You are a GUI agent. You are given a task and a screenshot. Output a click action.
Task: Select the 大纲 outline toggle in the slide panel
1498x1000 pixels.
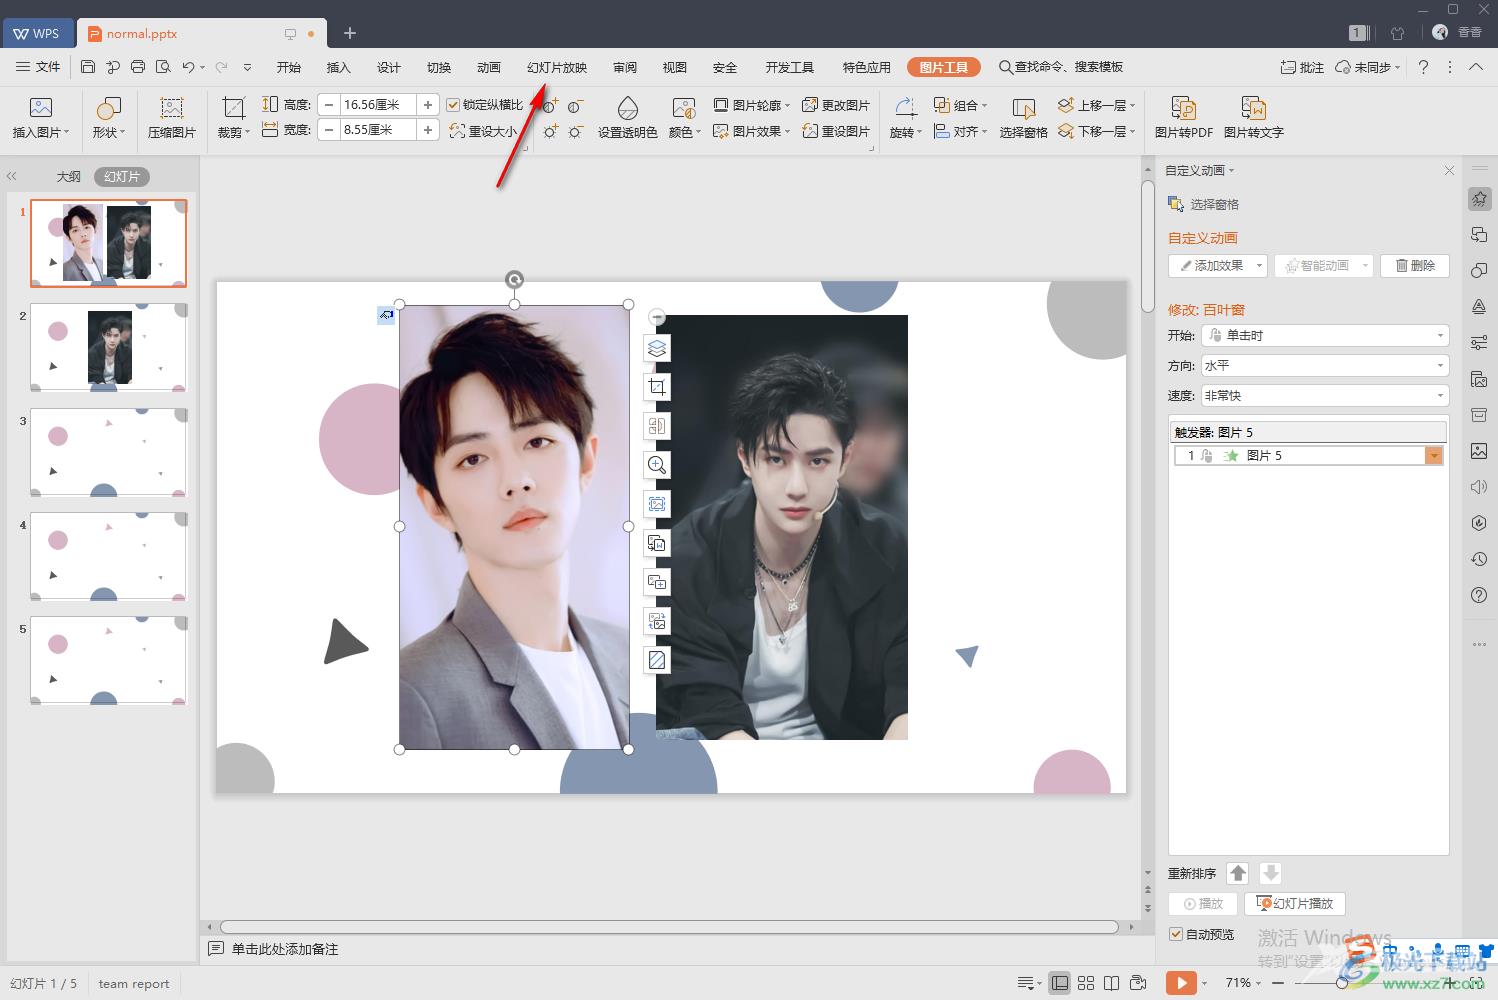coord(68,176)
